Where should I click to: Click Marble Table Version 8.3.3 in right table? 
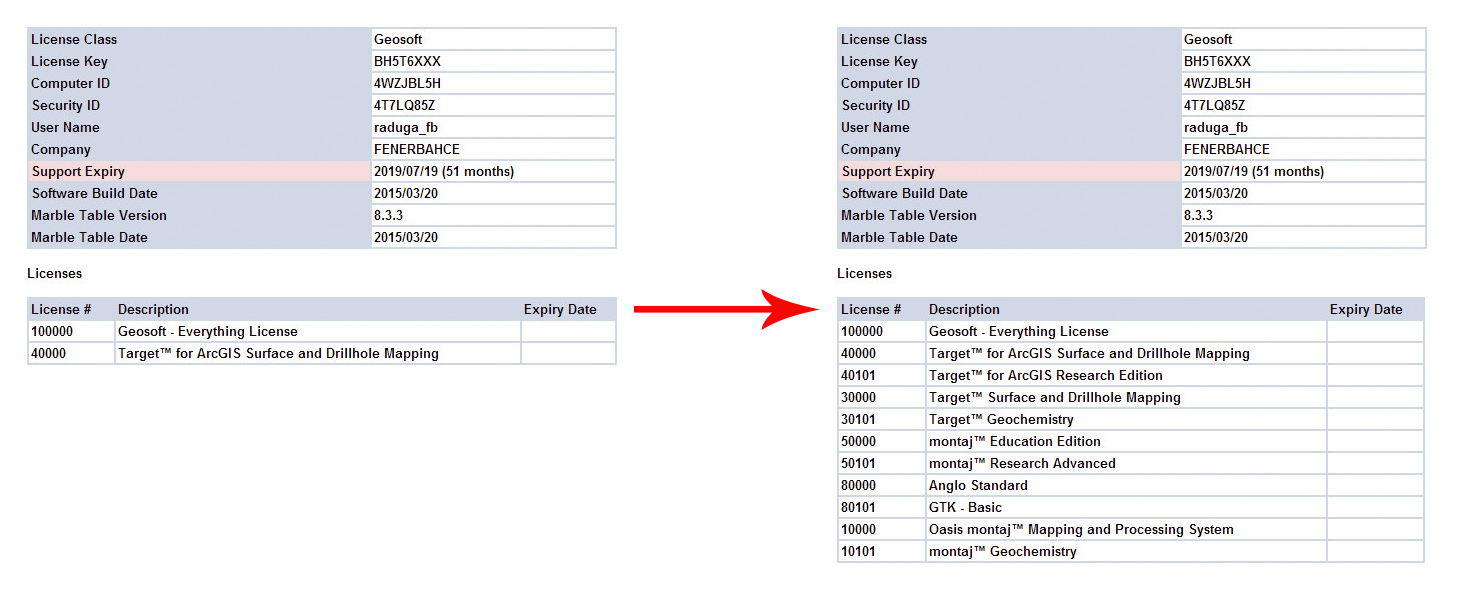(x=1198, y=216)
